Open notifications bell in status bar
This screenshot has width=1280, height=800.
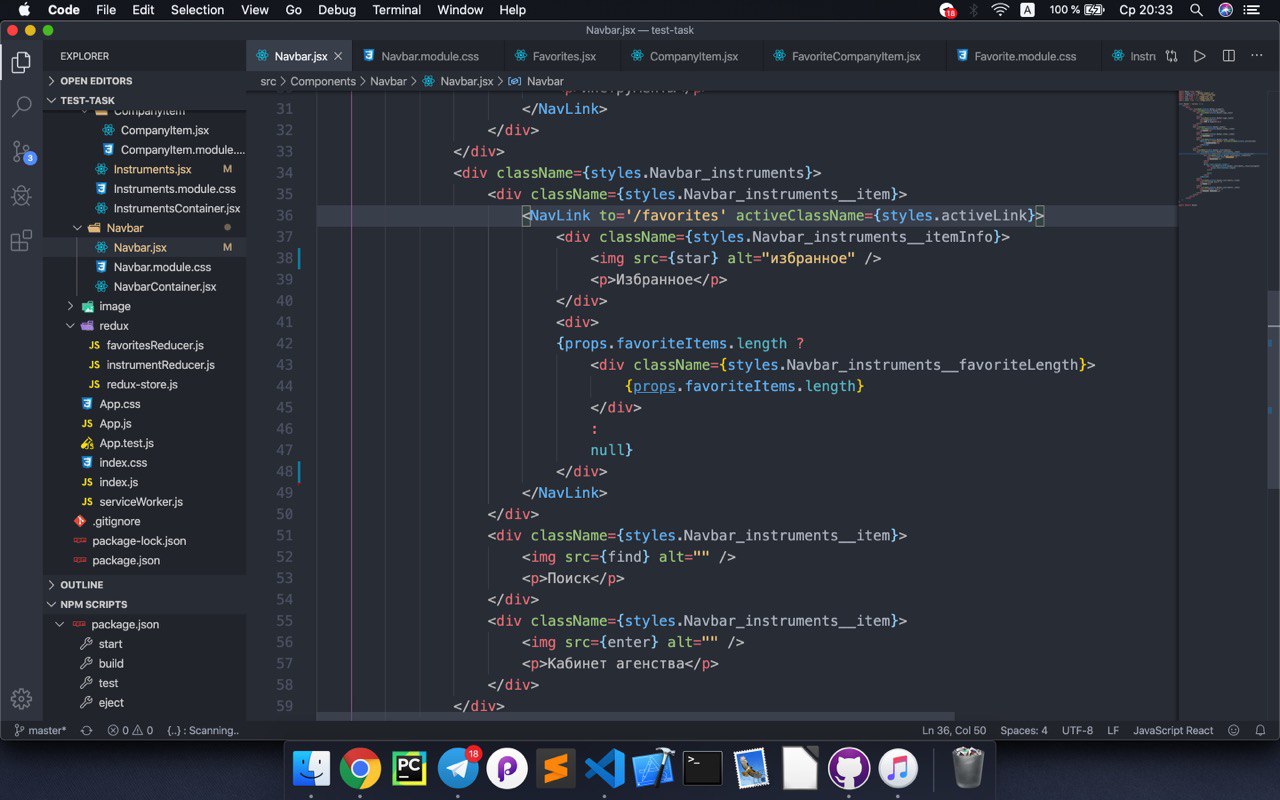[1261, 731]
